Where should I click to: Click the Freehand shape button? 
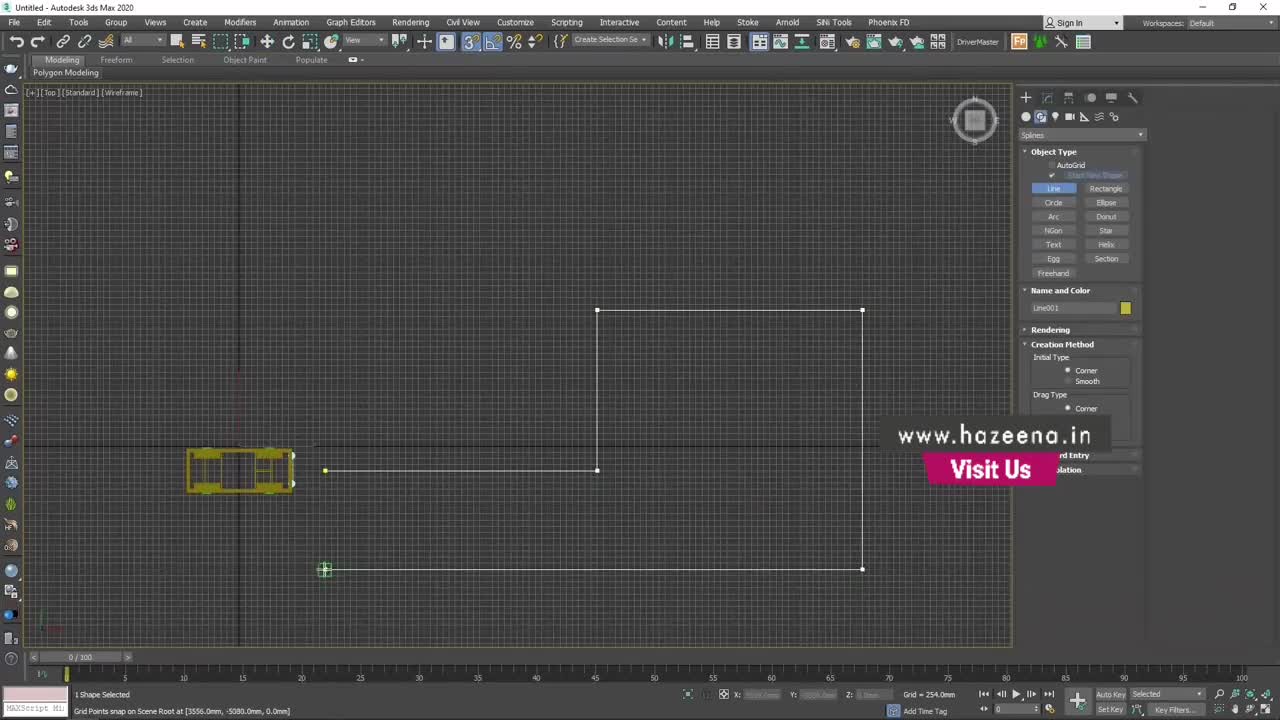click(1053, 273)
